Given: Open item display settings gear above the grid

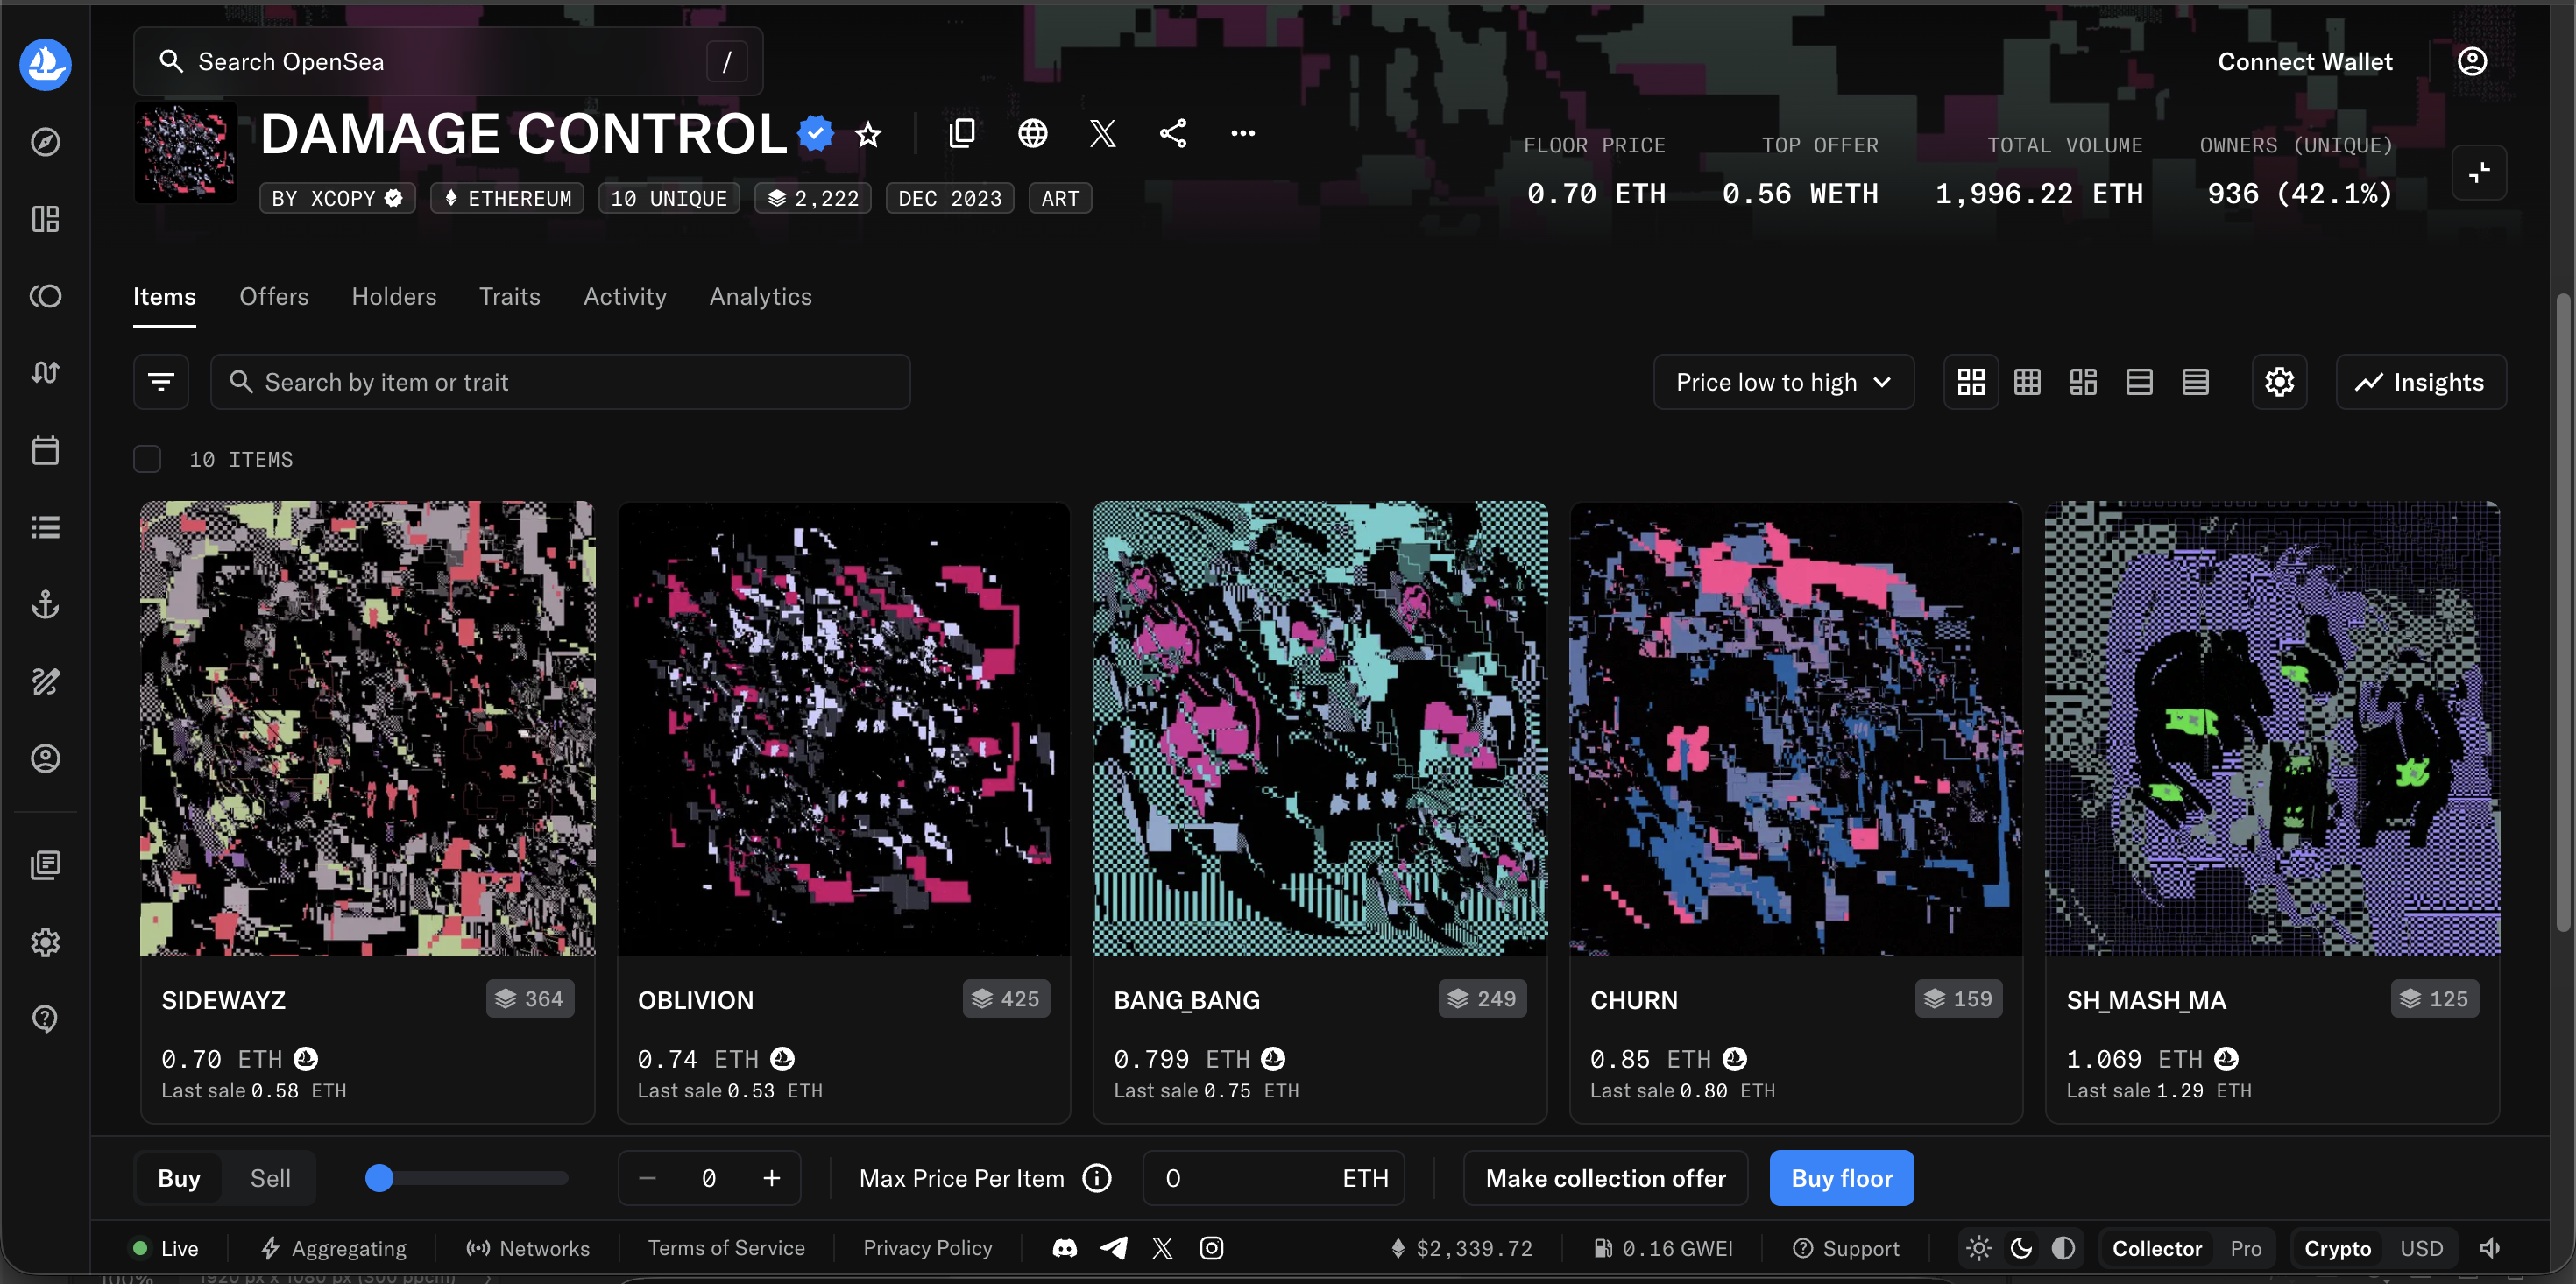Looking at the screenshot, I should [2279, 381].
